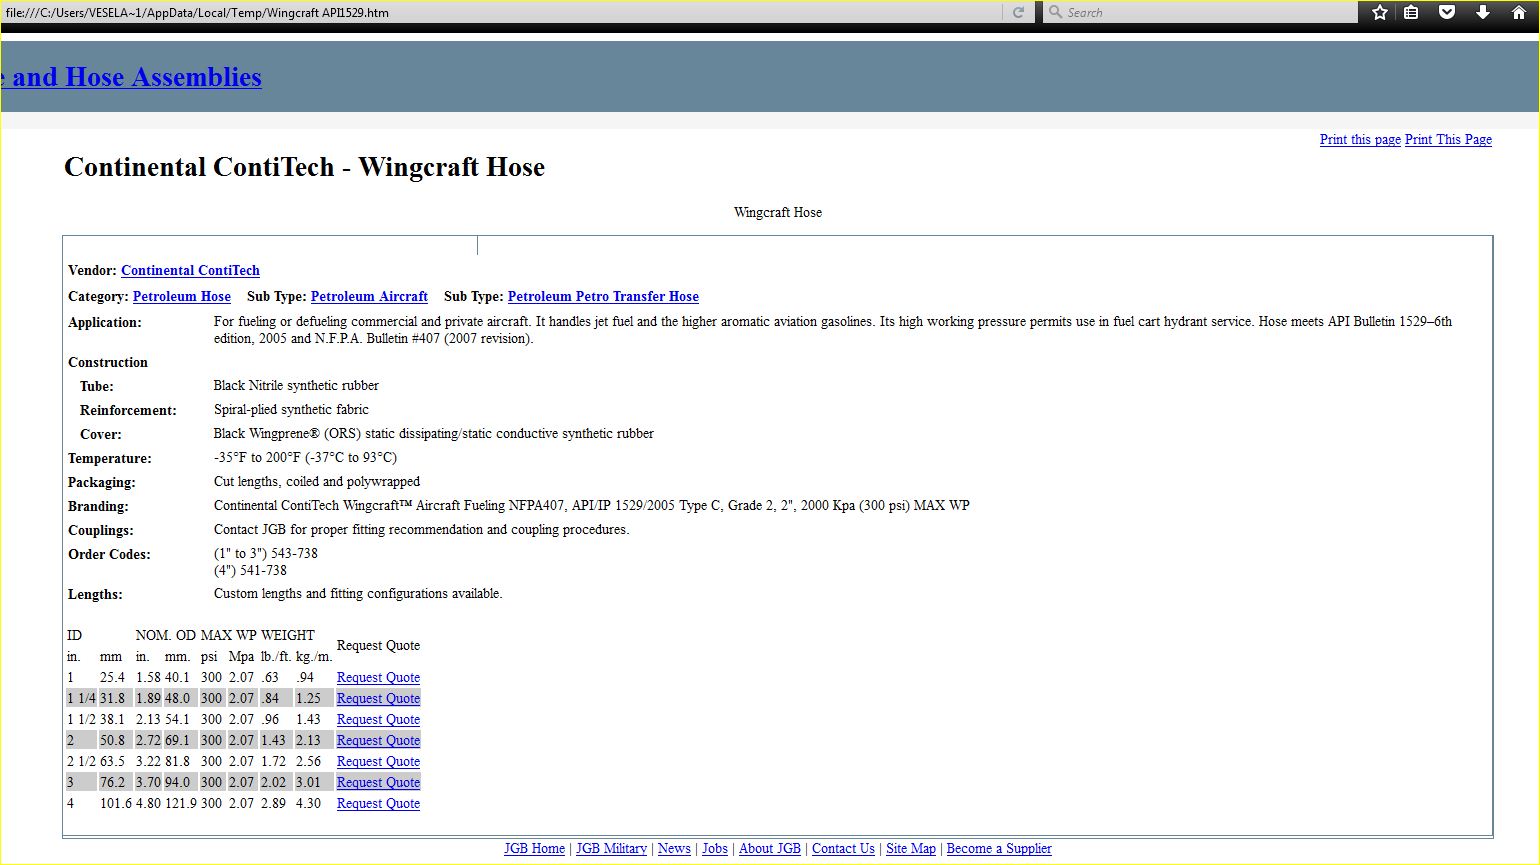Open the Petroleum Aircraft sub type link

[369, 297]
